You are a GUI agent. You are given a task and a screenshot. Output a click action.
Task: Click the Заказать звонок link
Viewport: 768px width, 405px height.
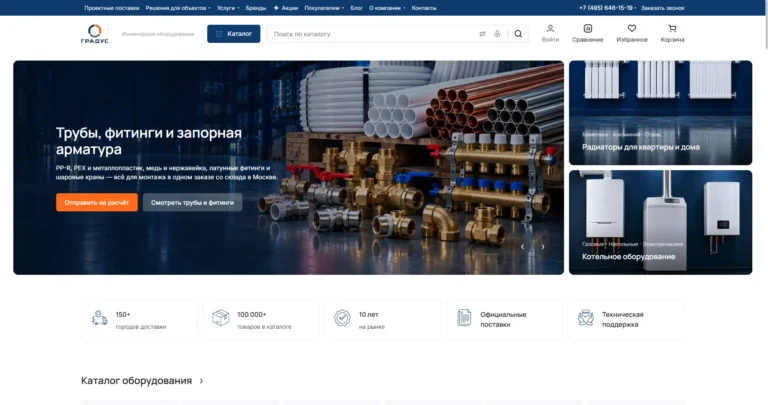pyautogui.click(x=663, y=8)
